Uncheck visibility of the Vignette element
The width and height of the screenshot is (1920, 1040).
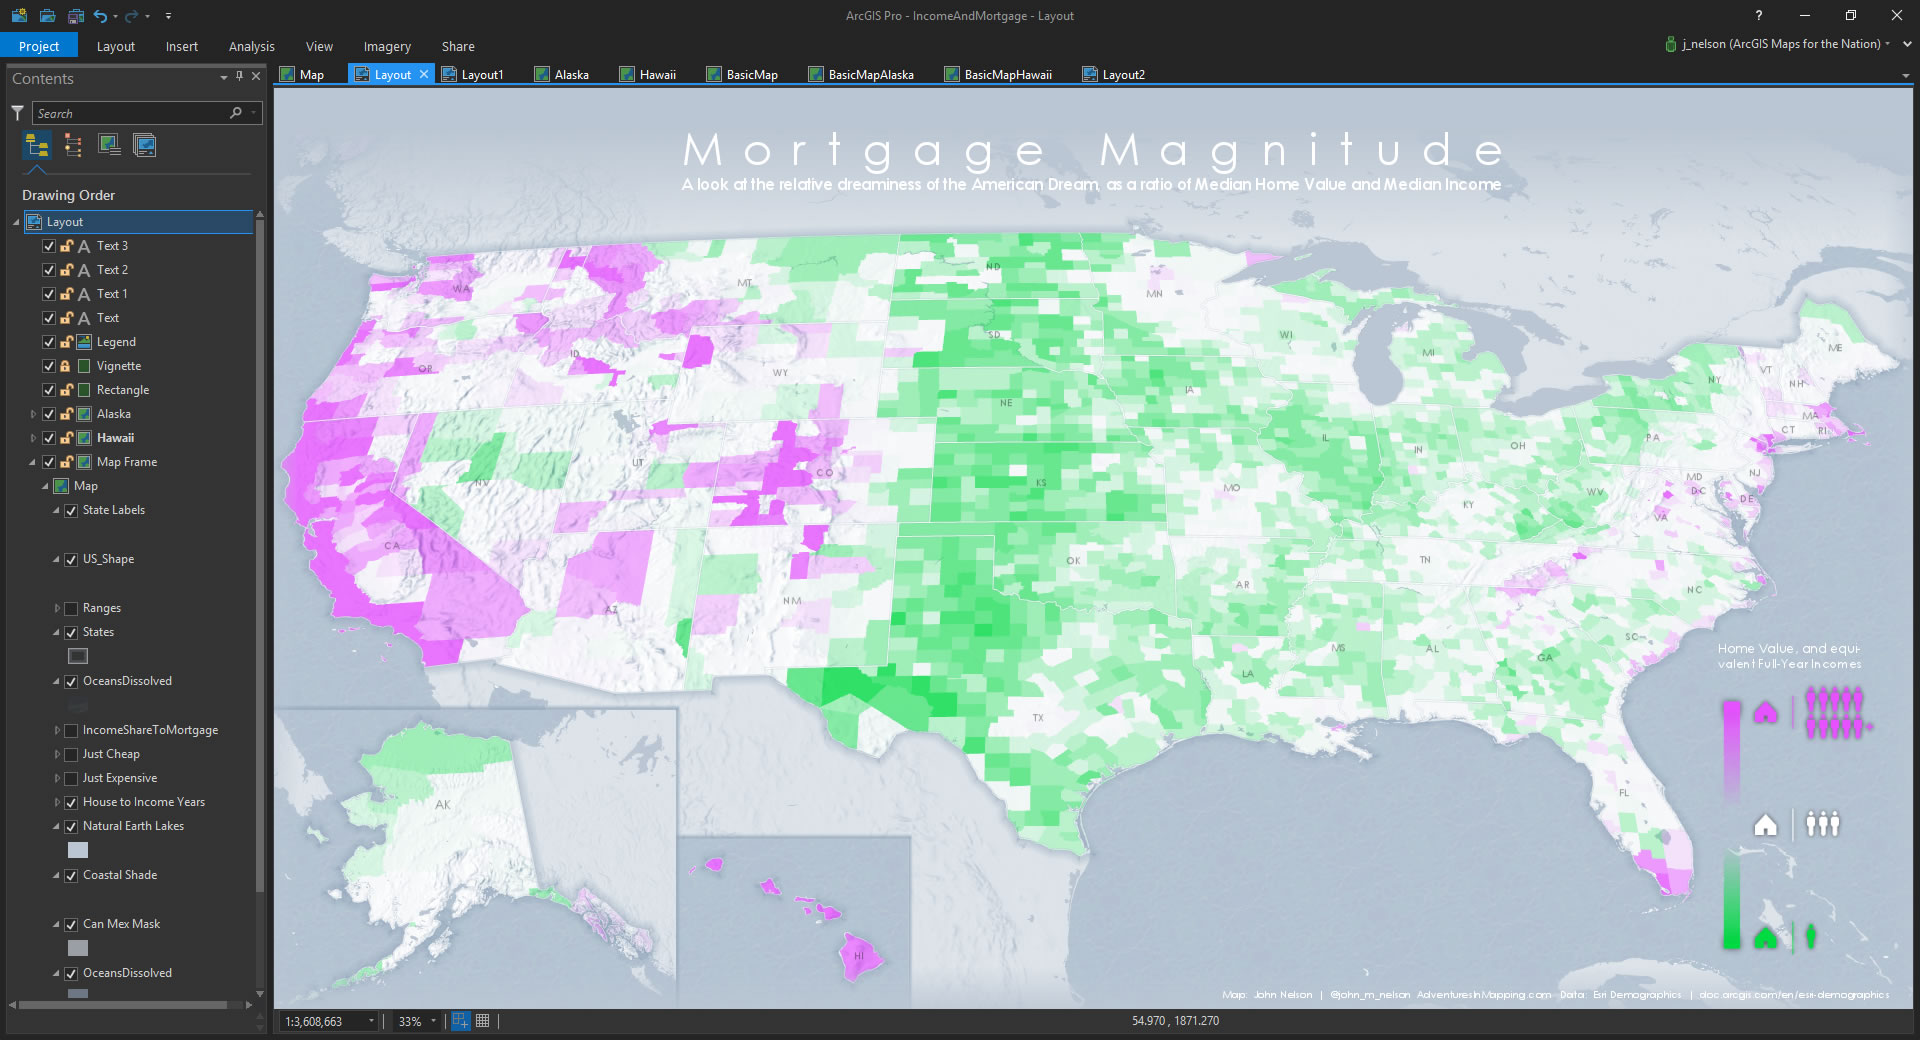pyautogui.click(x=49, y=366)
